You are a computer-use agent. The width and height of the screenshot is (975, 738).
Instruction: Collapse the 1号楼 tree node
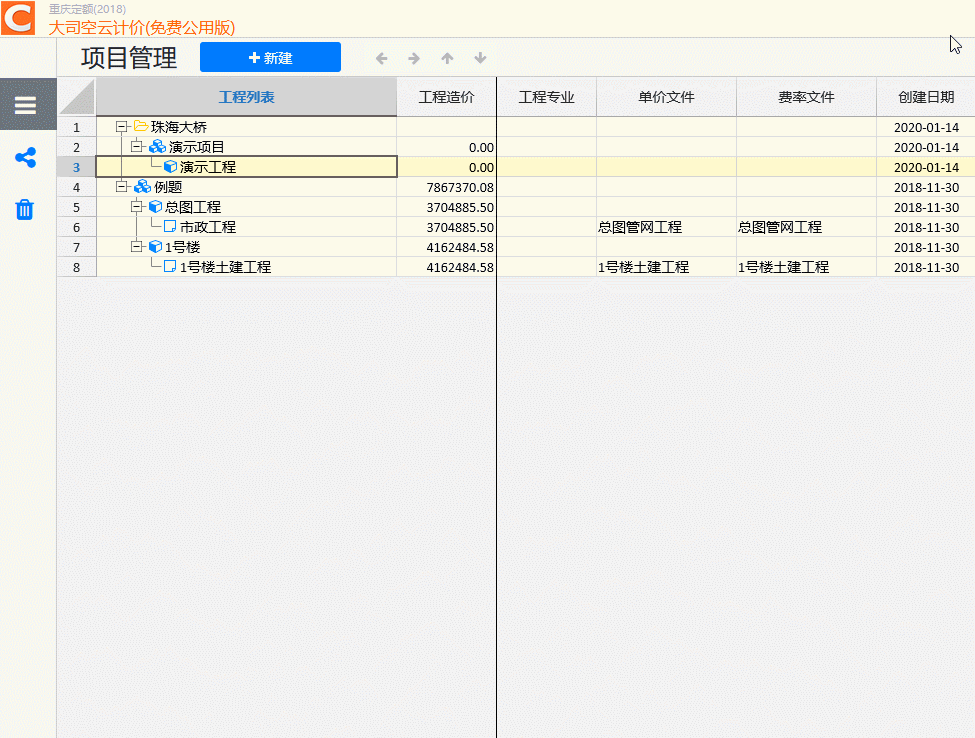137,247
